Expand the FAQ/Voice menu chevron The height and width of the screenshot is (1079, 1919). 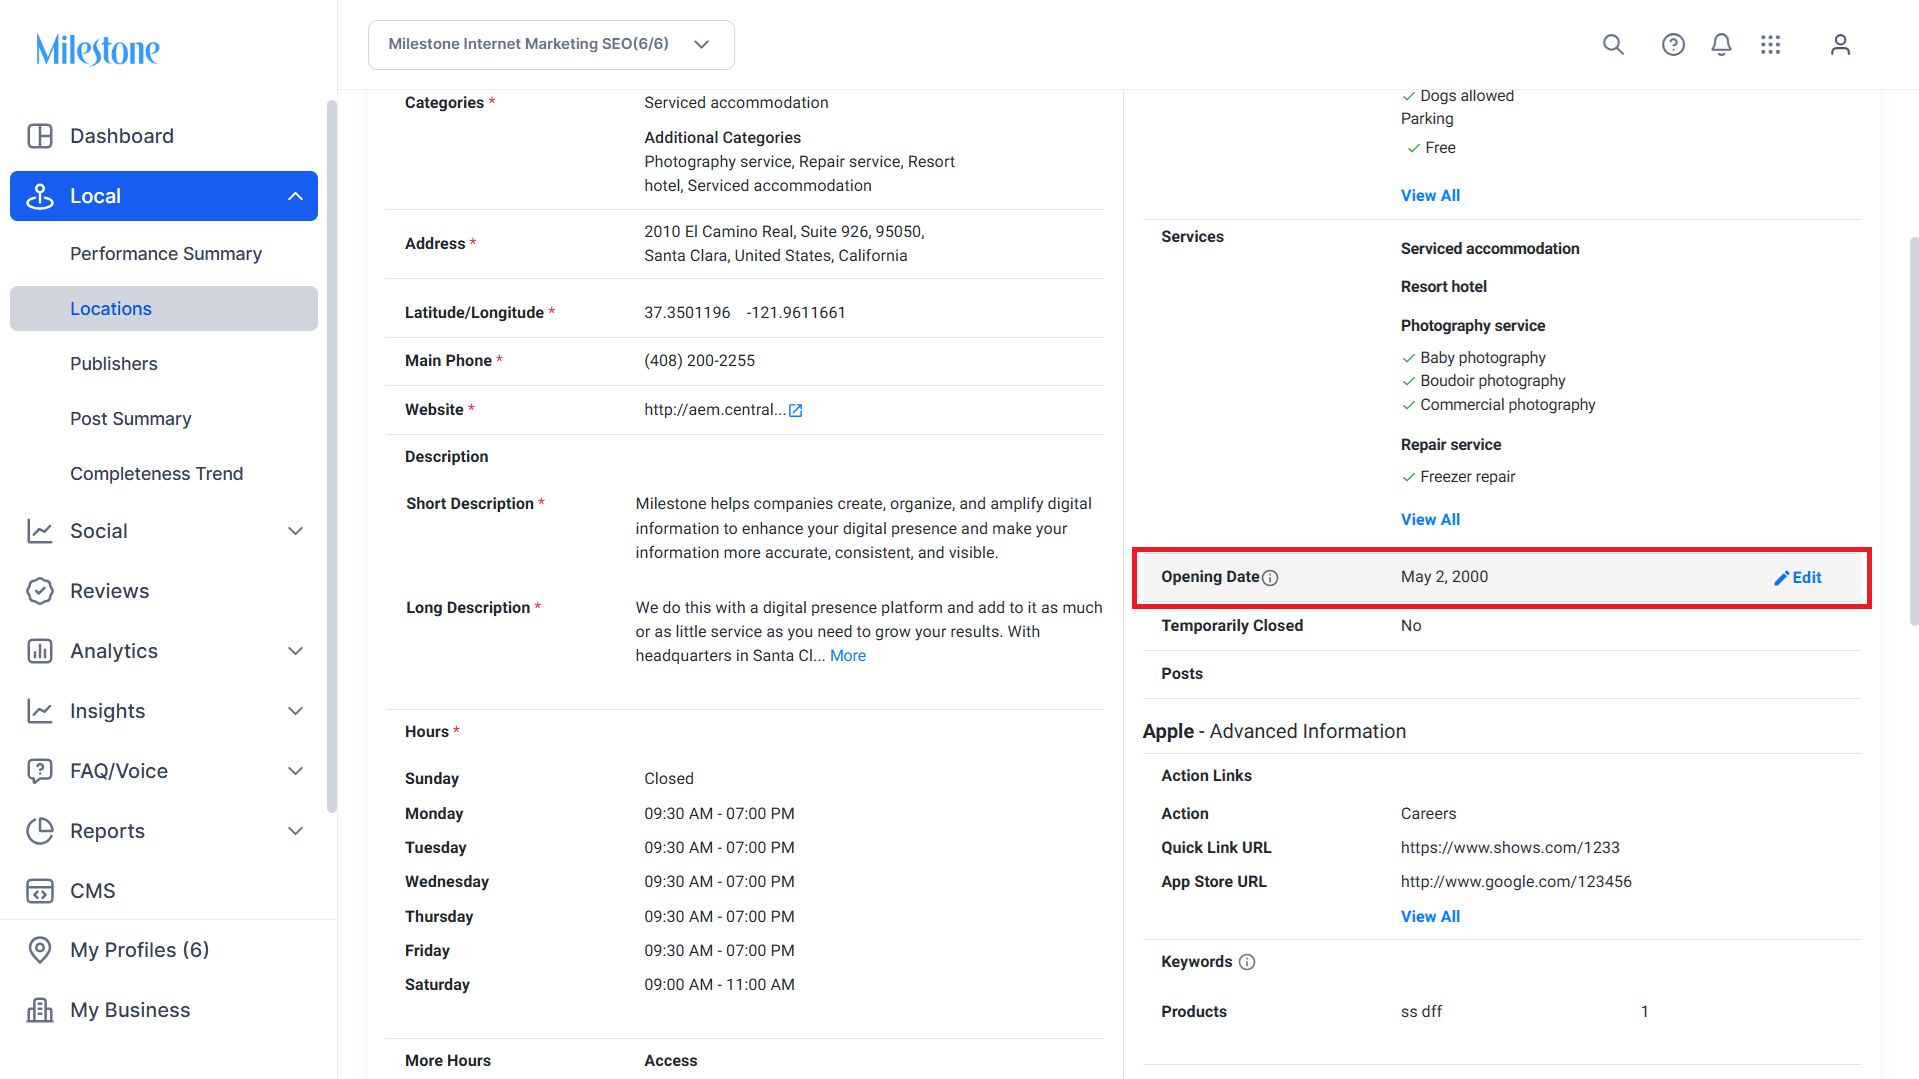click(295, 771)
